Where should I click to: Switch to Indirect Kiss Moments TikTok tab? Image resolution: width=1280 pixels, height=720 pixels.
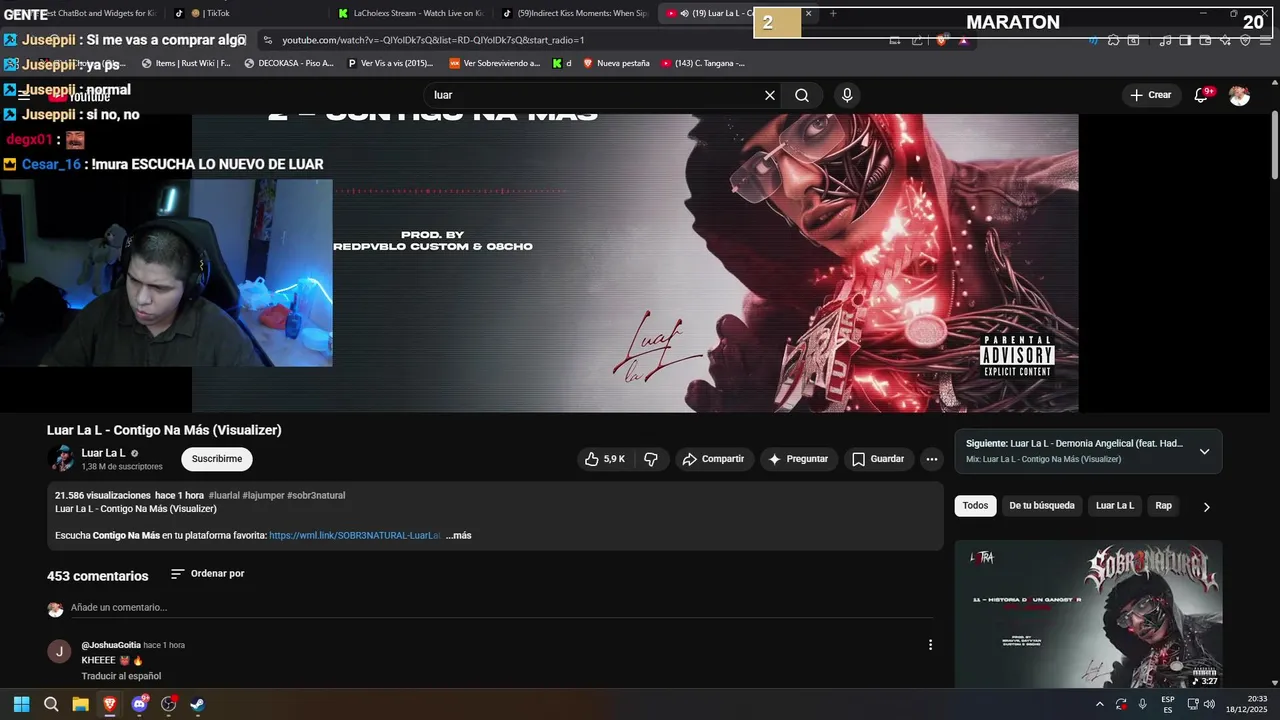tap(575, 13)
